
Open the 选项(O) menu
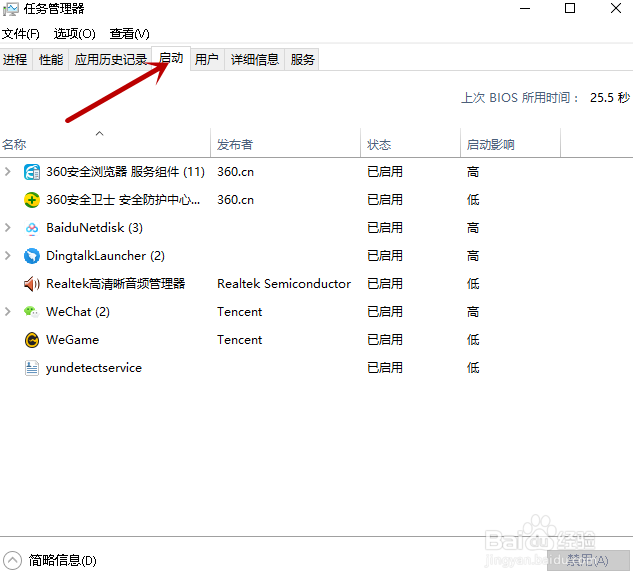[x=75, y=34]
